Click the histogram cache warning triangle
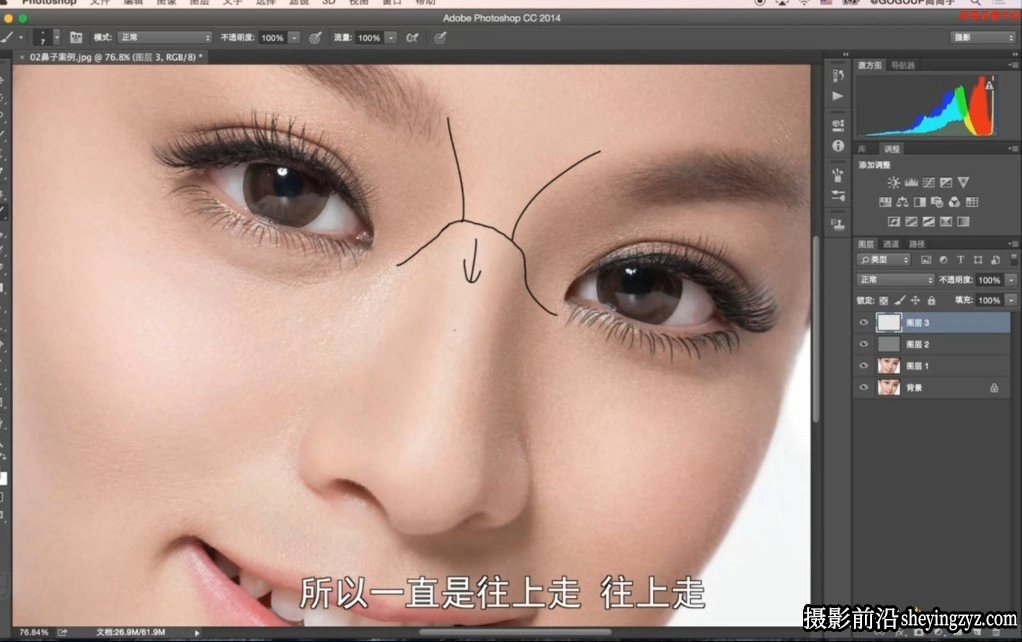 pos(989,85)
